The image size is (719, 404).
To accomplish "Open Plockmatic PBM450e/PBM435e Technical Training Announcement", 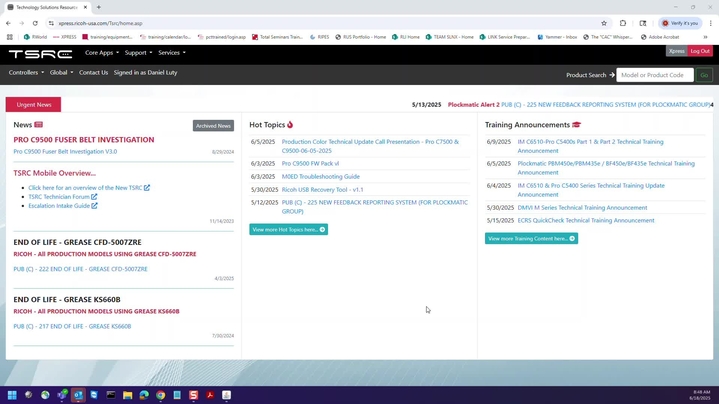I will (606, 168).
